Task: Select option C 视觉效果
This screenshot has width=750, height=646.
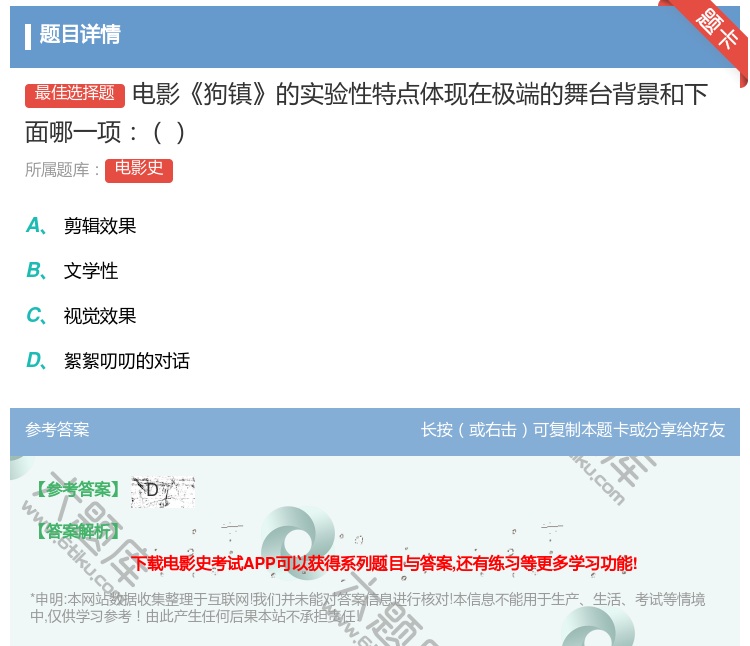Action: (81, 316)
